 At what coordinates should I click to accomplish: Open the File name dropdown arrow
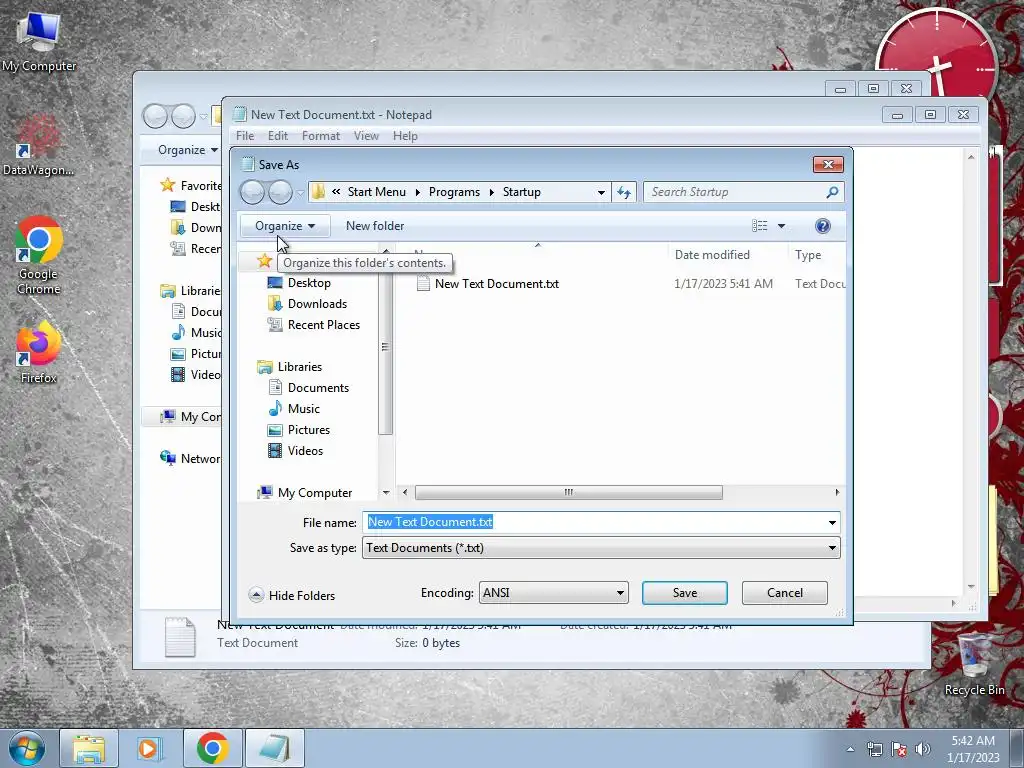pyautogui.click(x=832, y=522)
